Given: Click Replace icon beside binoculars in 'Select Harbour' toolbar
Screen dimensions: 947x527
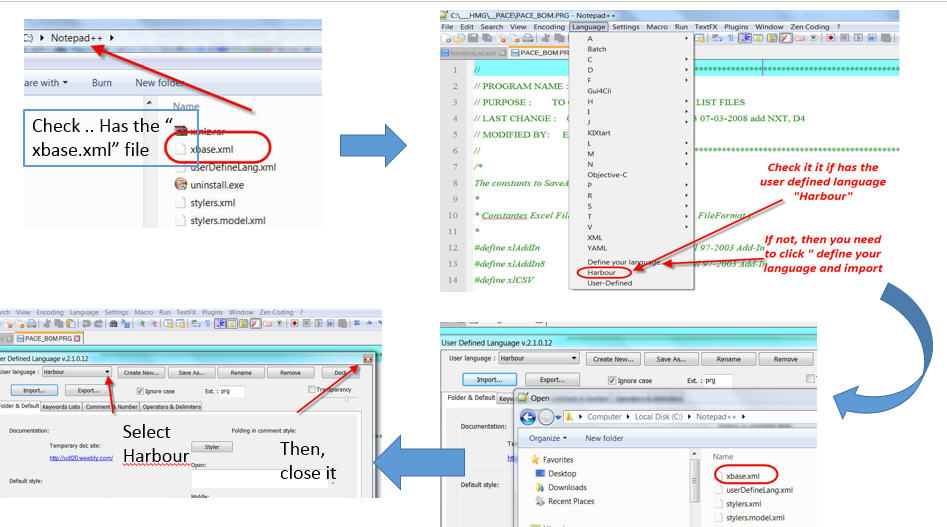Looking at the screenshot, I should tap(126, 324).
